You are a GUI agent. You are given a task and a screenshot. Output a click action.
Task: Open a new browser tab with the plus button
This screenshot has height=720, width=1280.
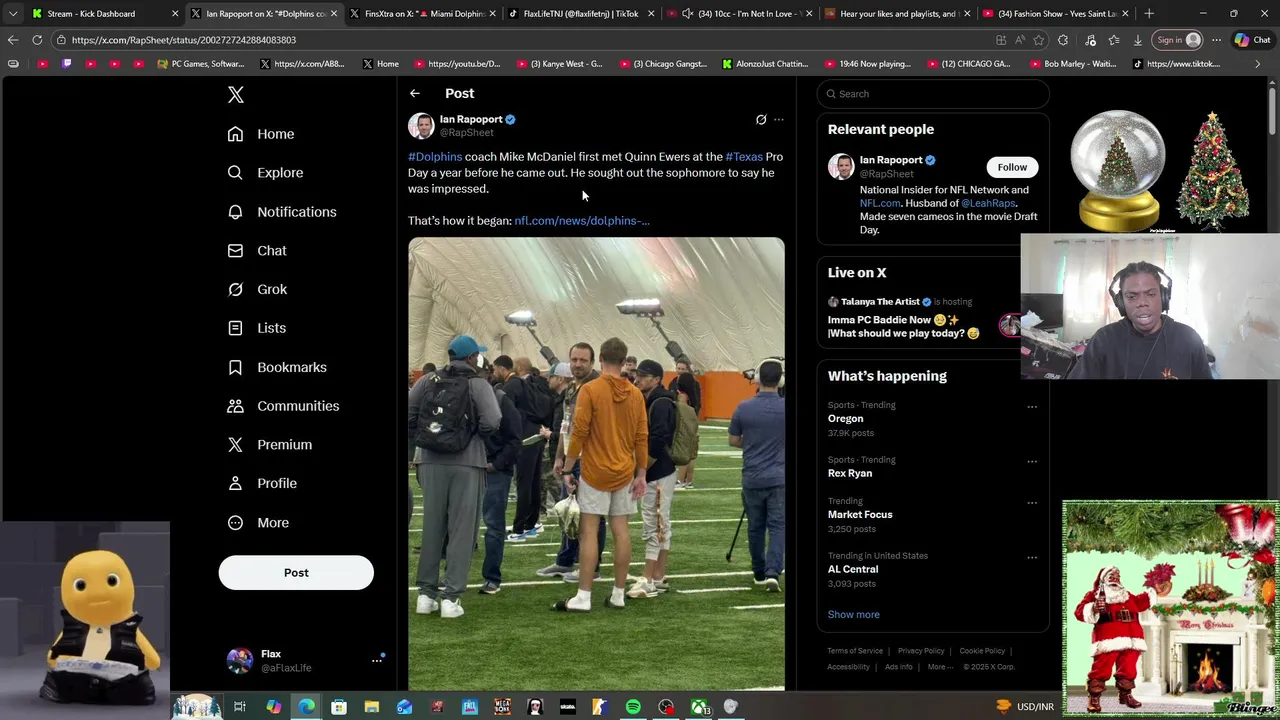1149,14
